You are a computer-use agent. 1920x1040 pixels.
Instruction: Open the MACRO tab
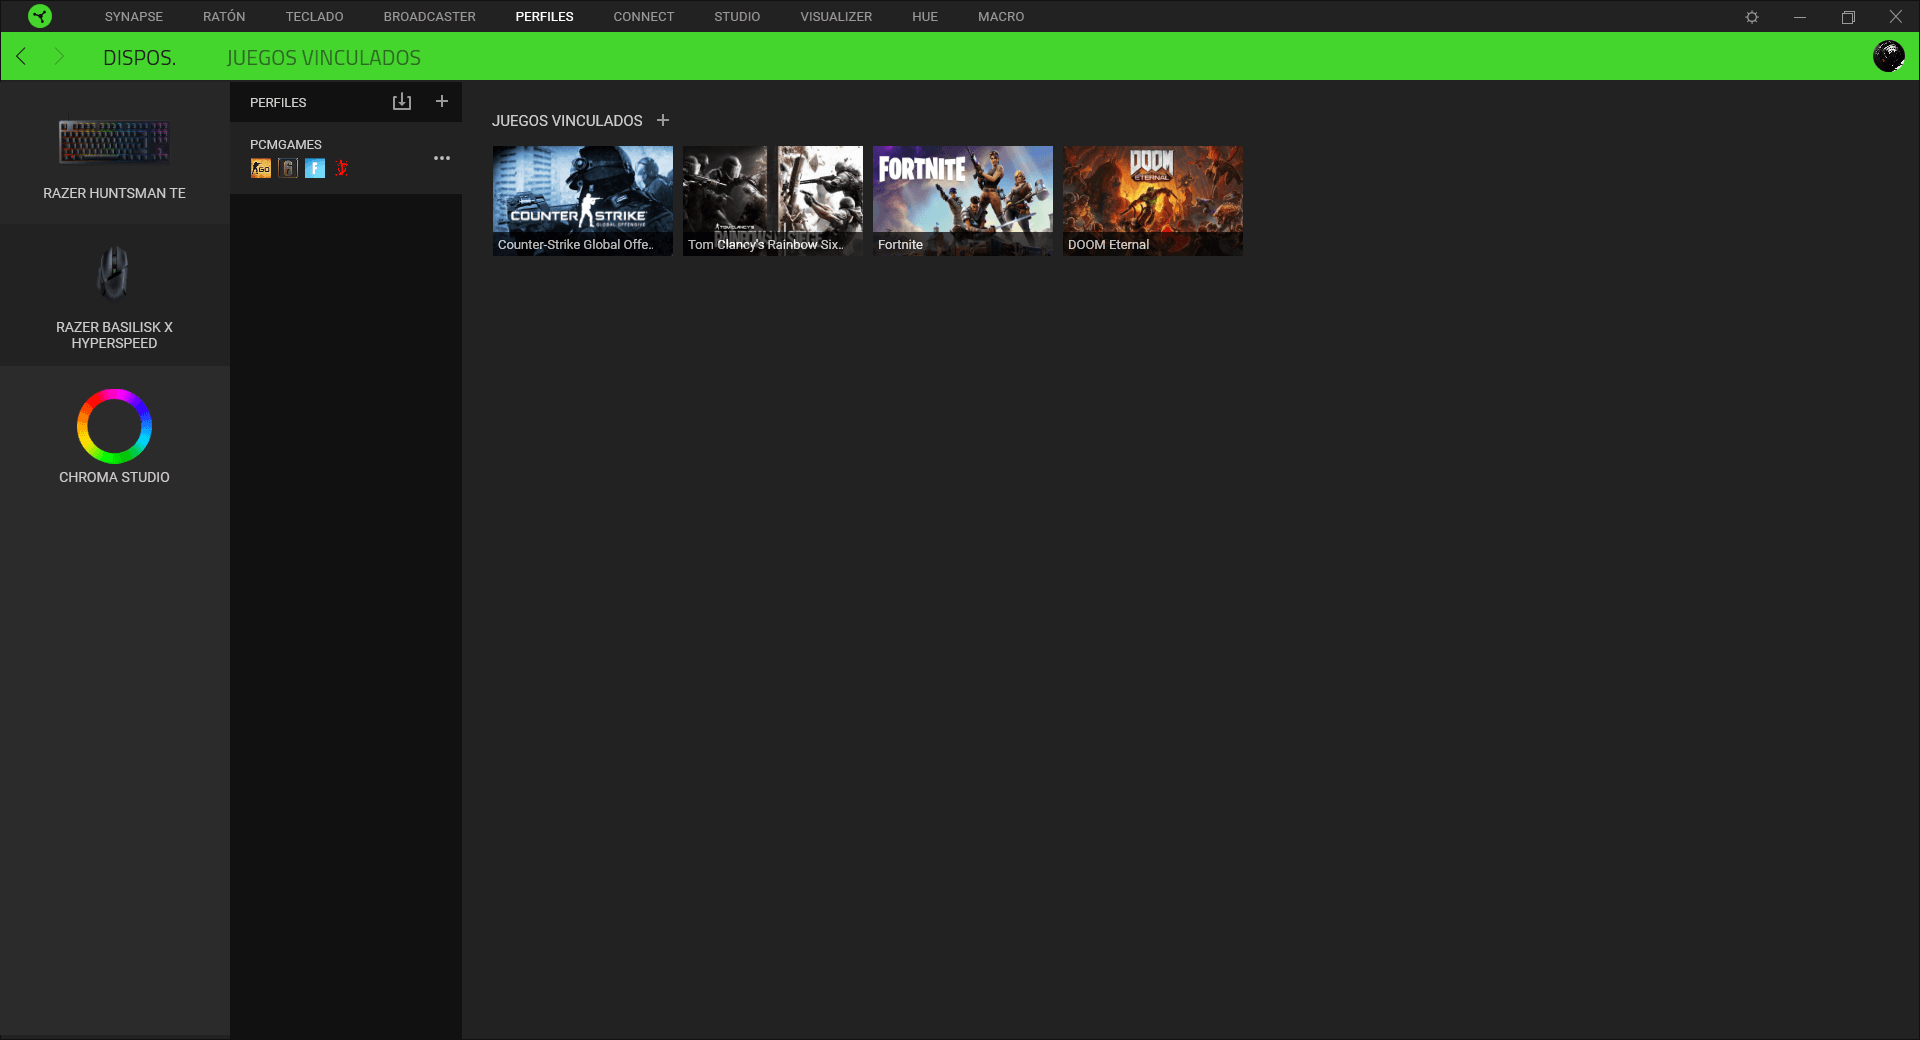[1001, 17]
